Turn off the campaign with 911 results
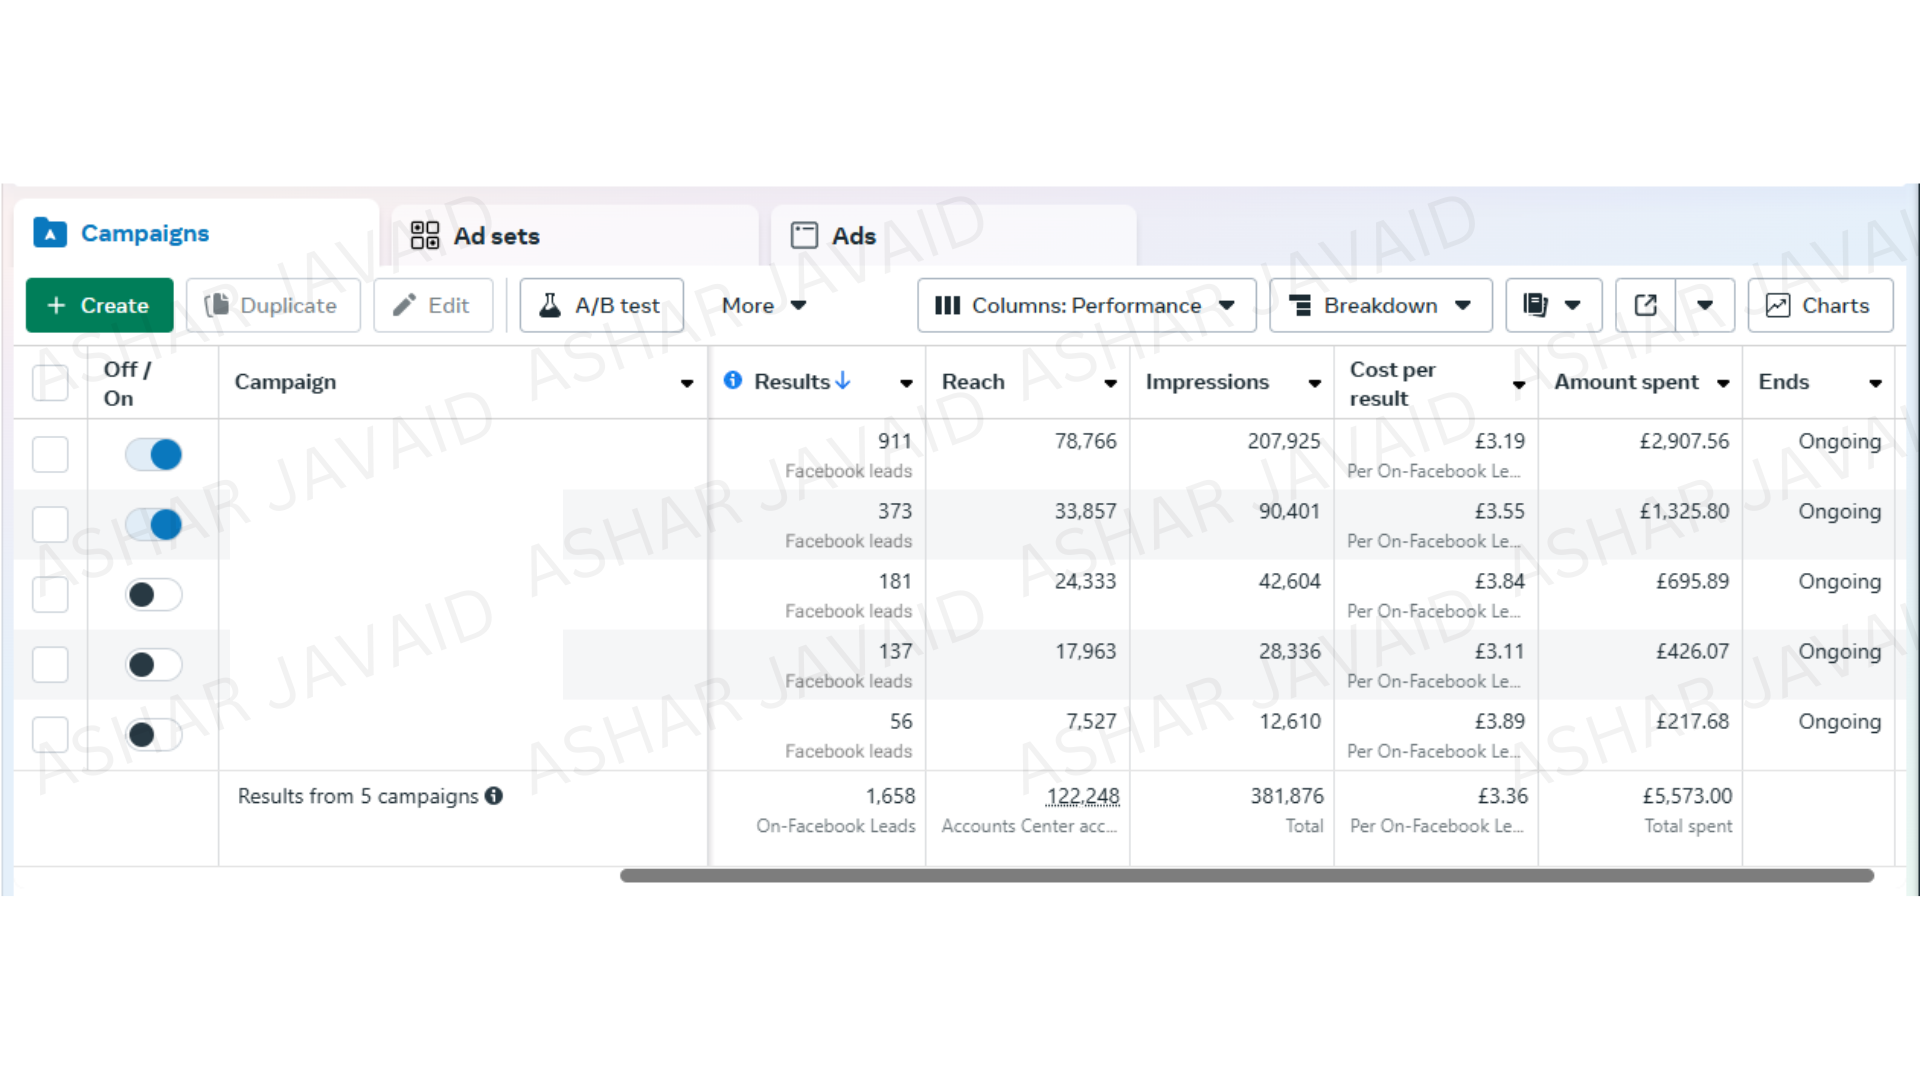This screenshot has width=1920, height=1080. (x=153, y=455)
